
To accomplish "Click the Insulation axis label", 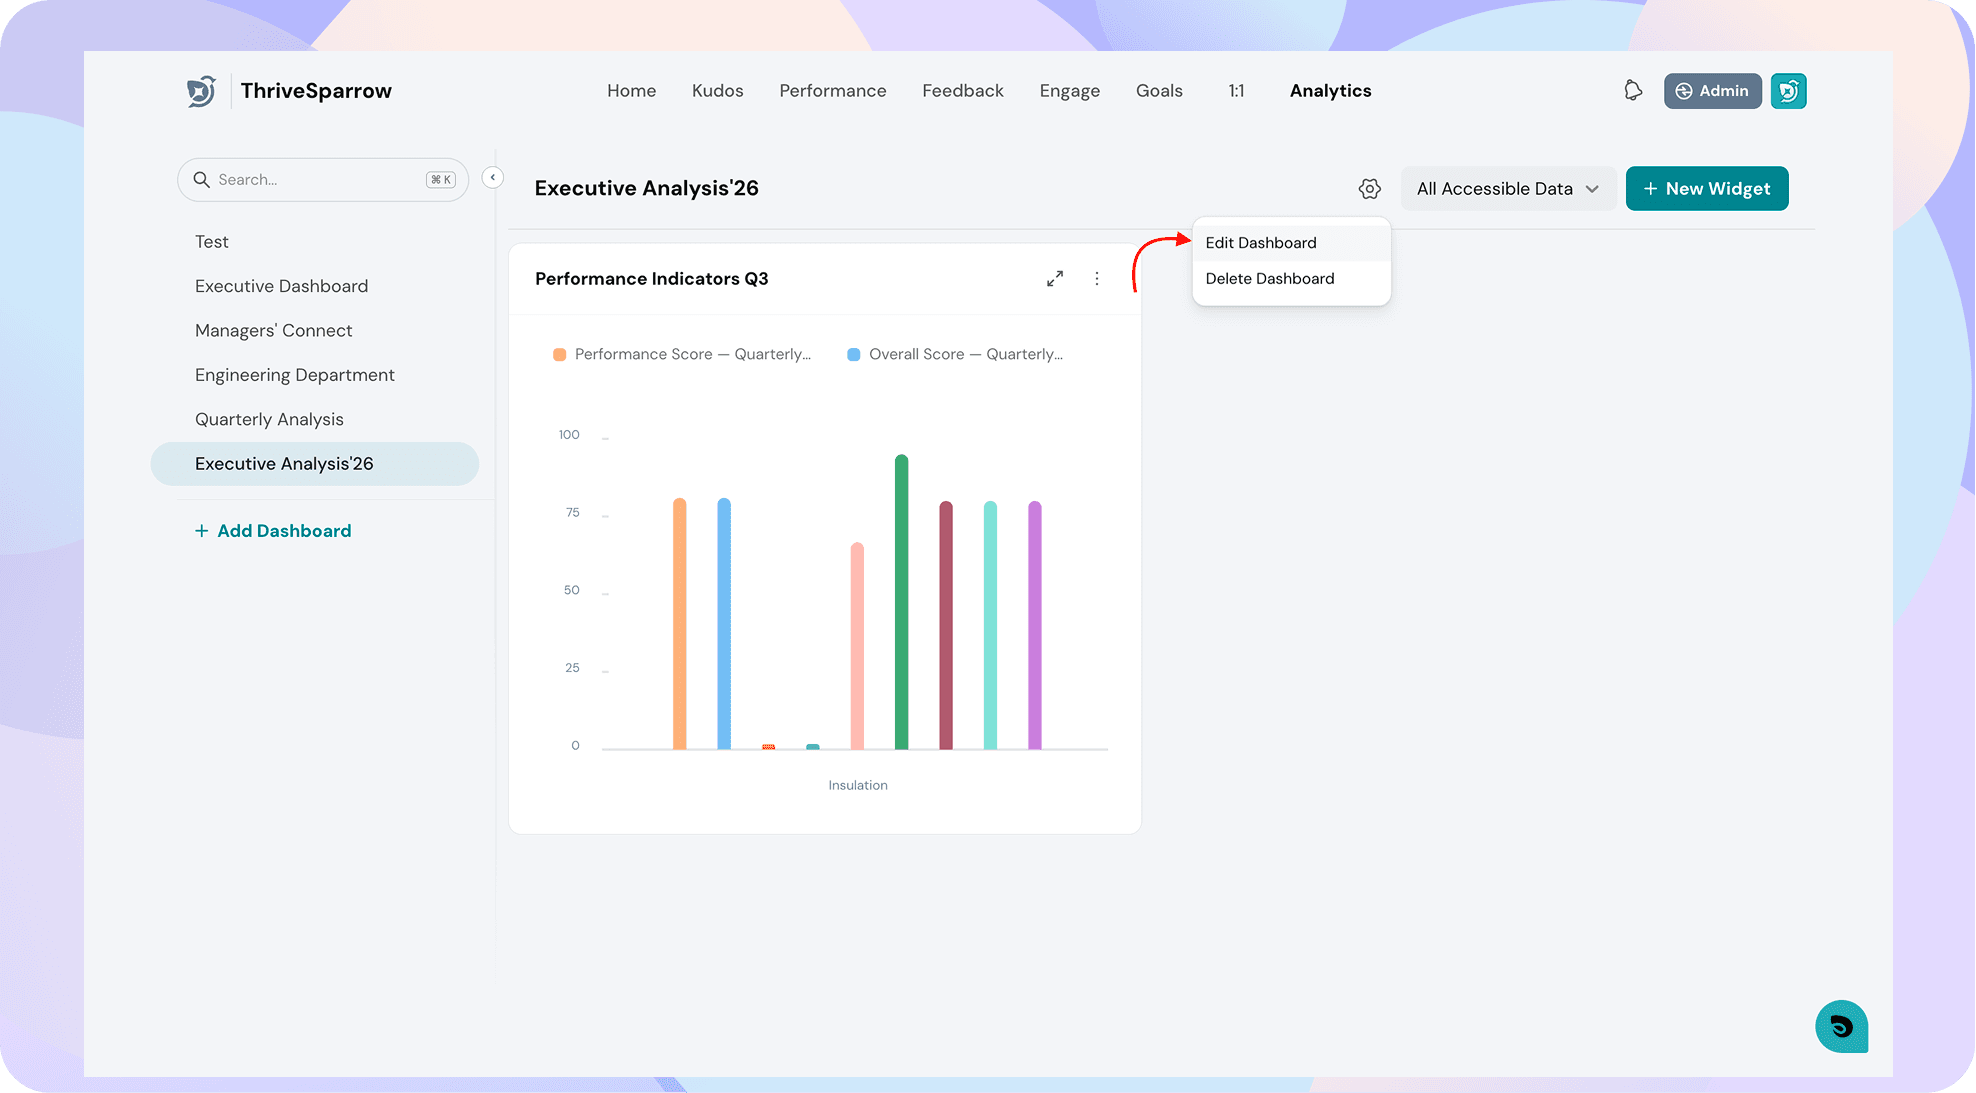I will pyautogui.click(x=858, y=786).
